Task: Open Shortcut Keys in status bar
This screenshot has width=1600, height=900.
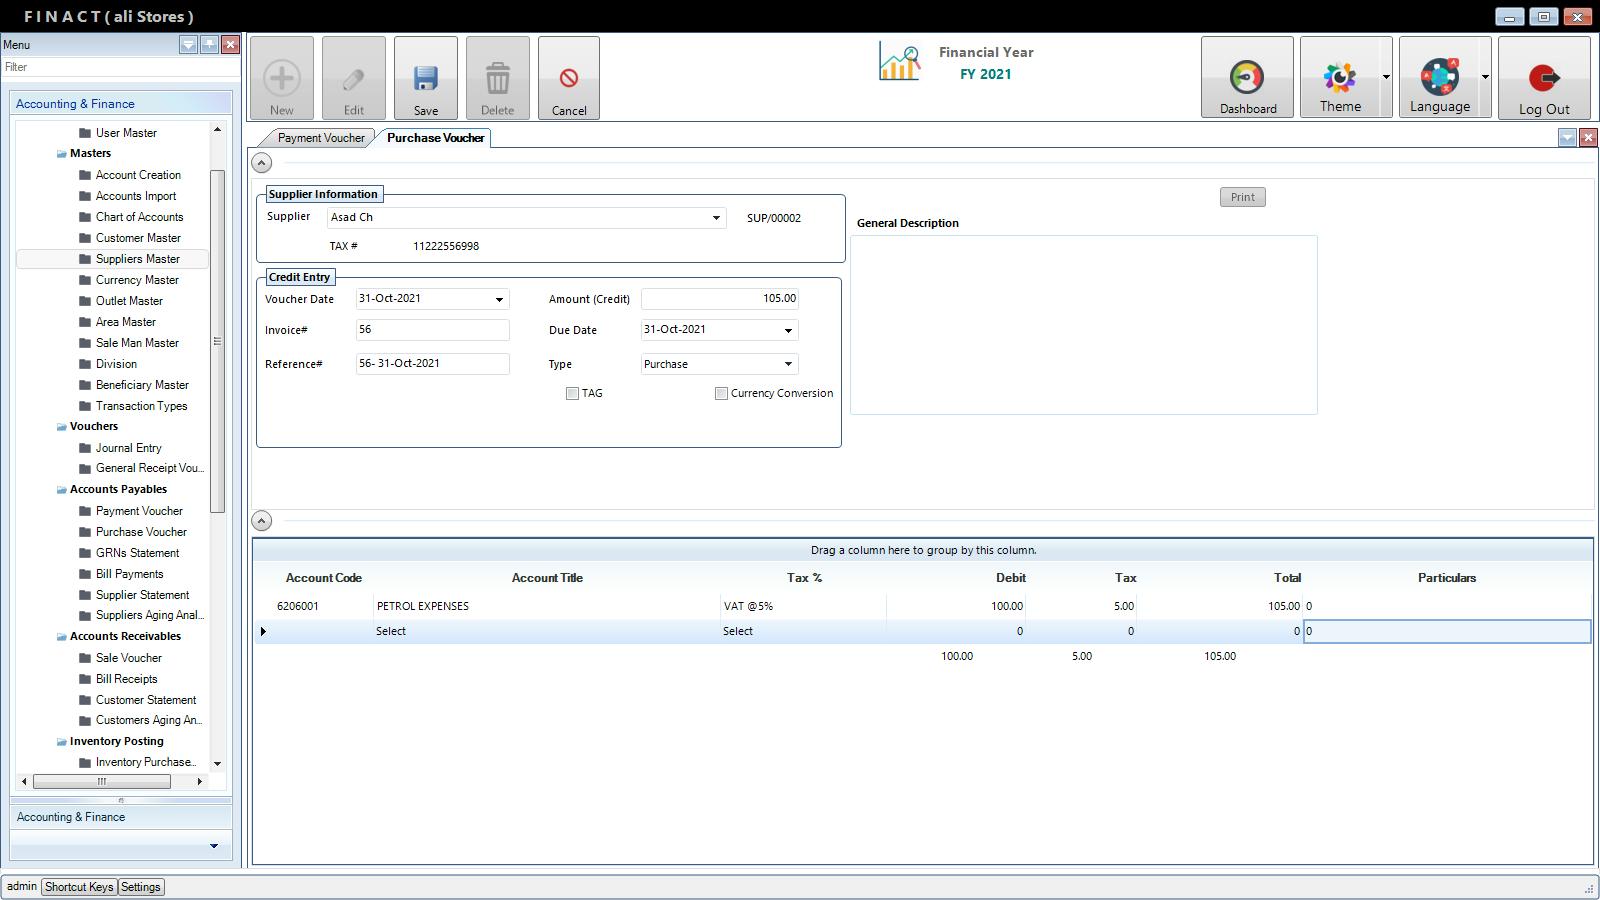Action: pyautogui.click(x=79, y=887)
